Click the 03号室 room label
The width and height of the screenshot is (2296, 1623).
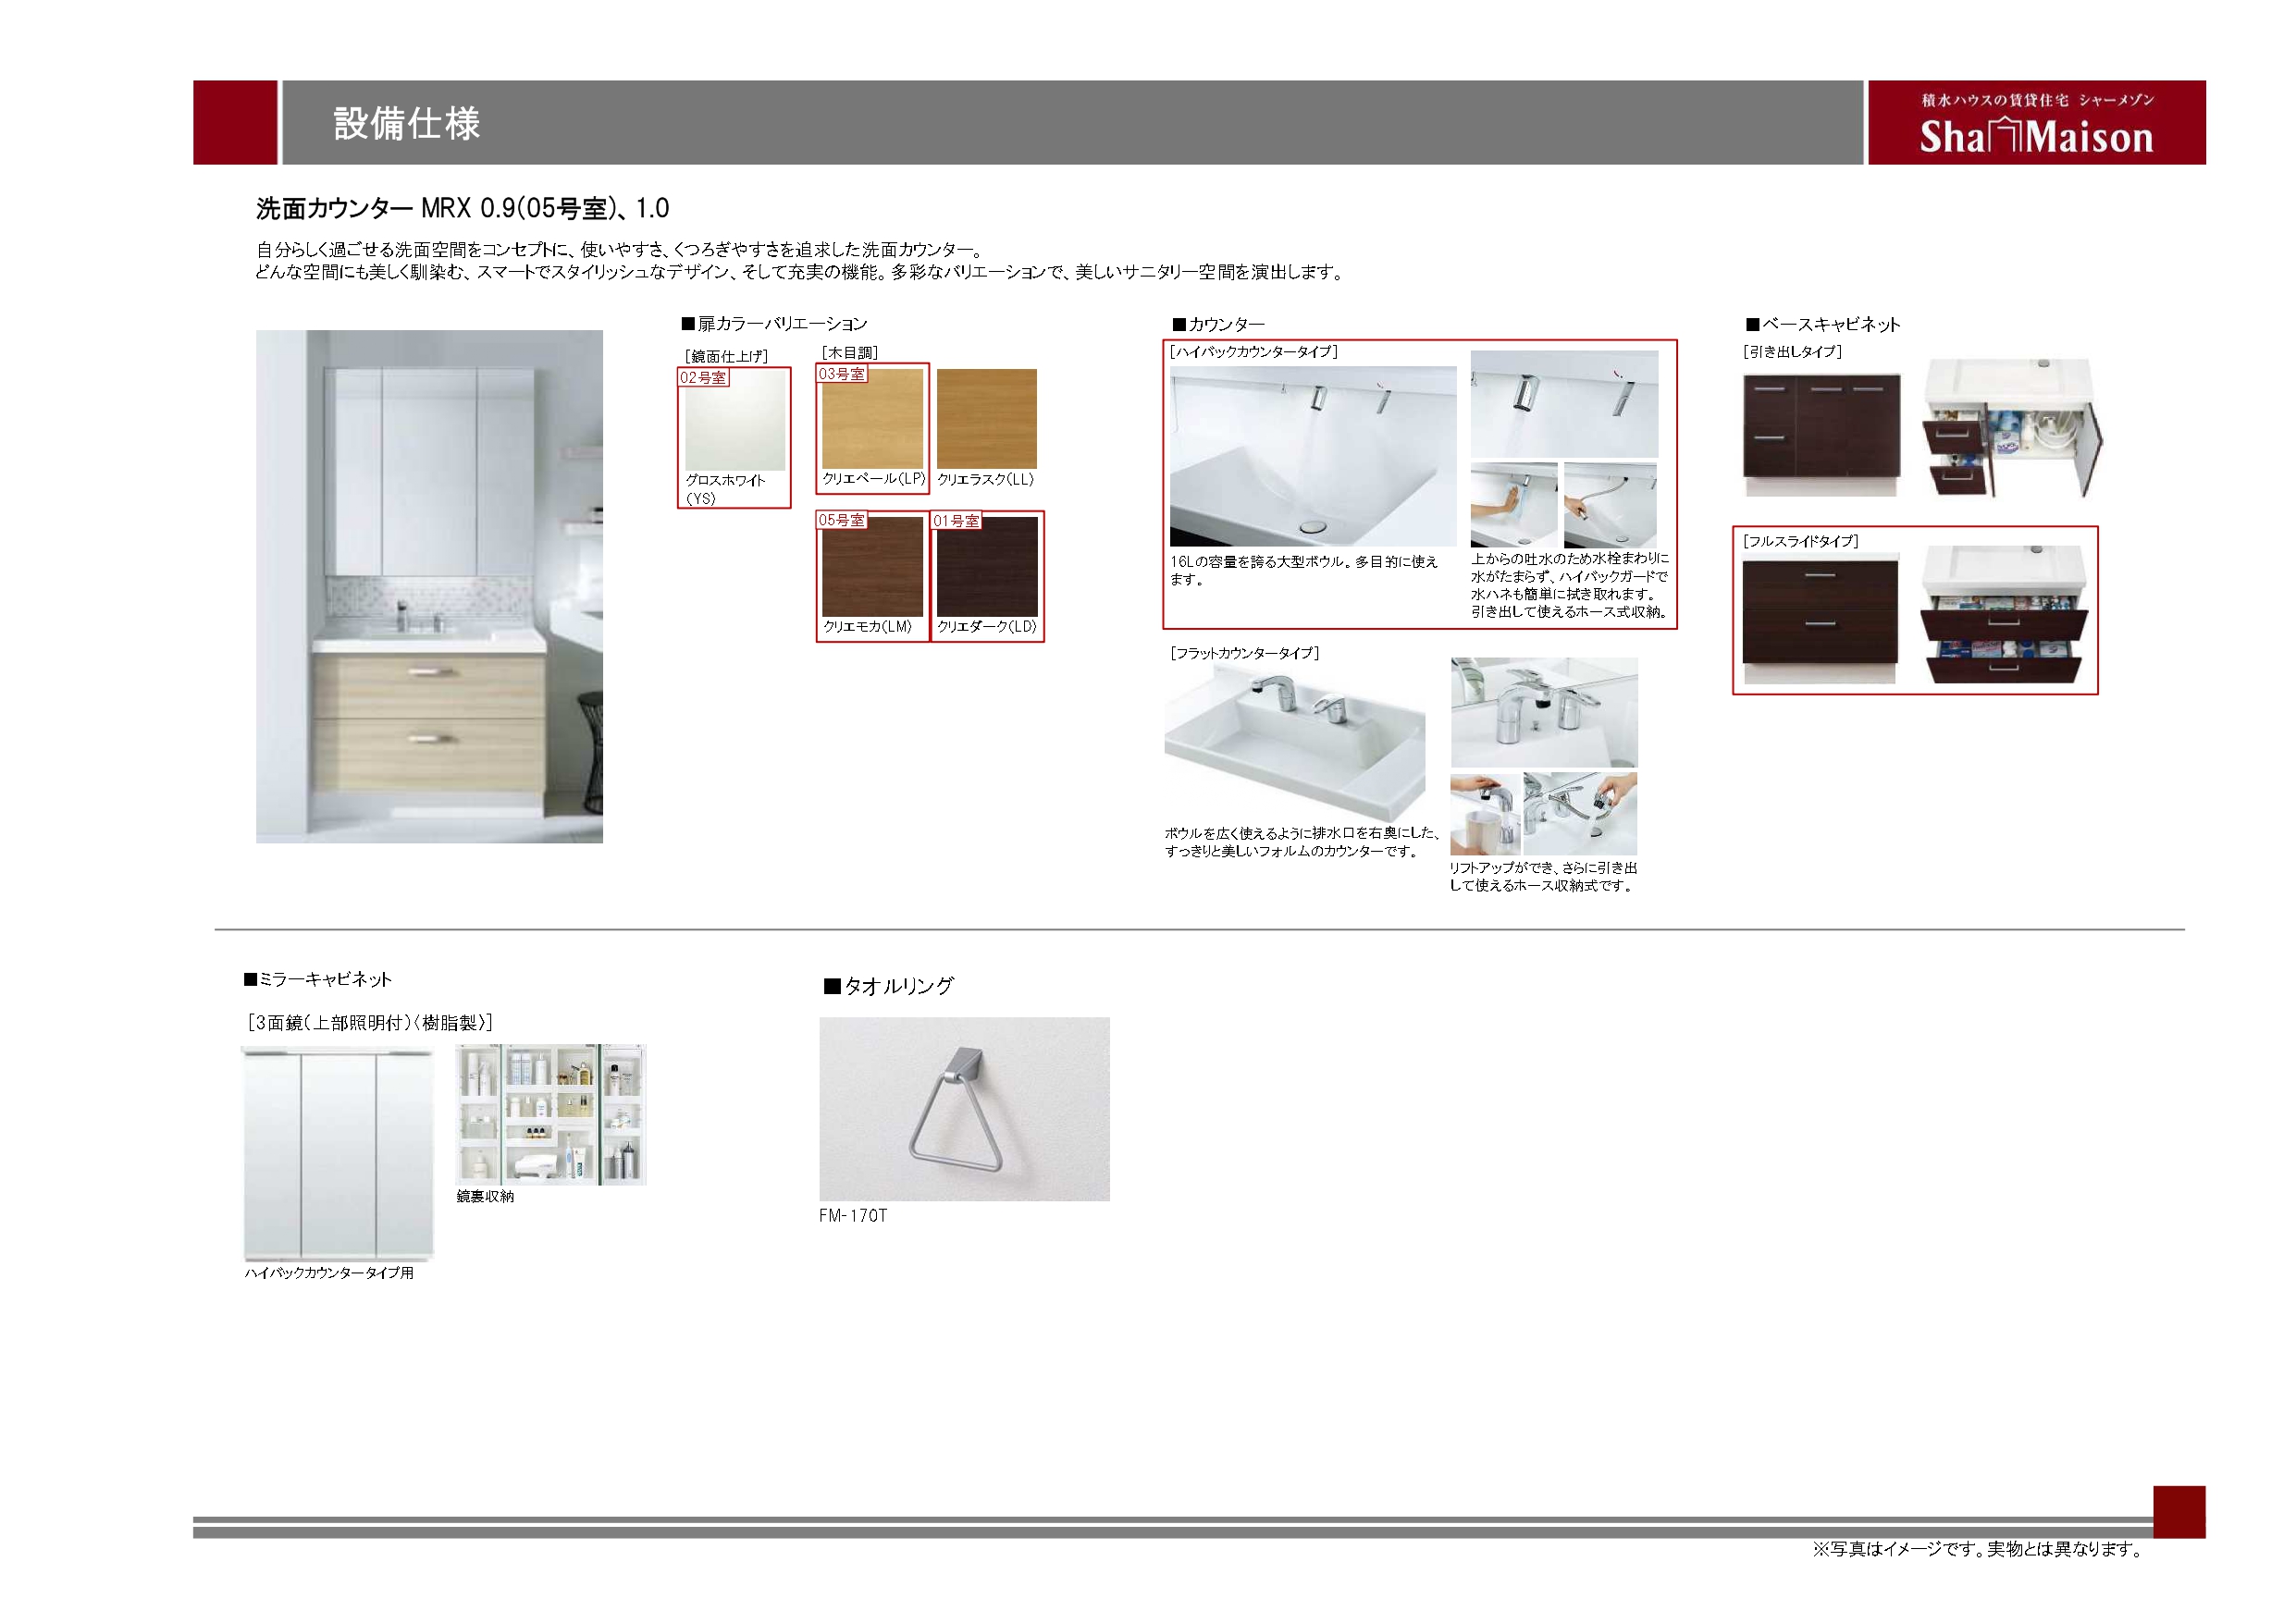pyautogui.click(x=842, y=374)
